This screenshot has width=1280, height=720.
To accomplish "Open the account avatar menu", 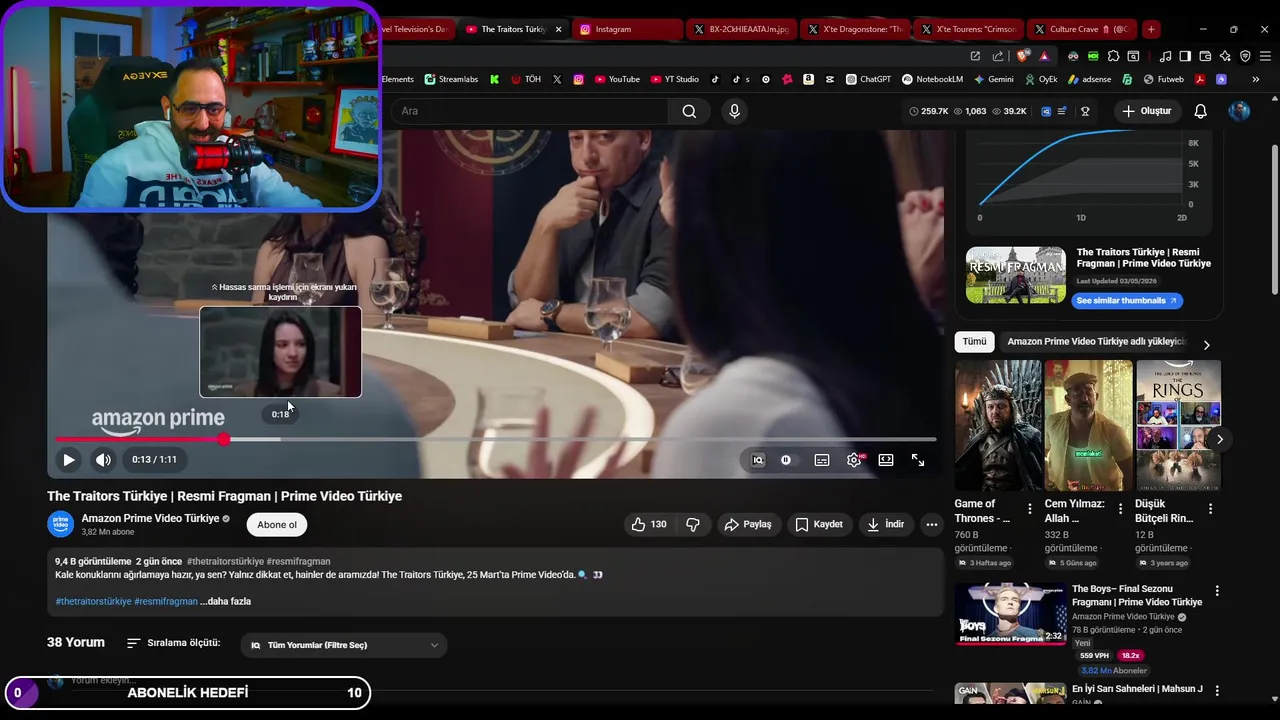I will (x=1239, y=111).
